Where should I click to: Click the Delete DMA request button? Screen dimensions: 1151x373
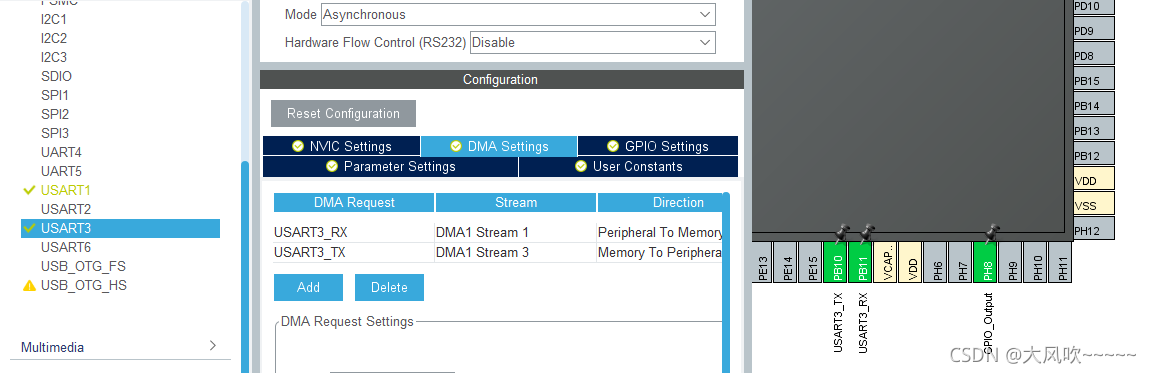389,287
